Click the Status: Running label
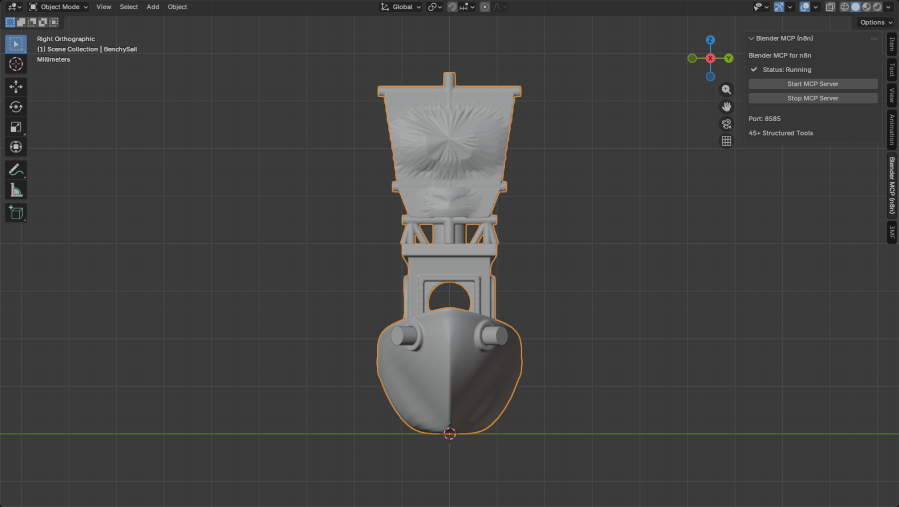Viewport: 899px width, 507px height. [x=787, y=69]
